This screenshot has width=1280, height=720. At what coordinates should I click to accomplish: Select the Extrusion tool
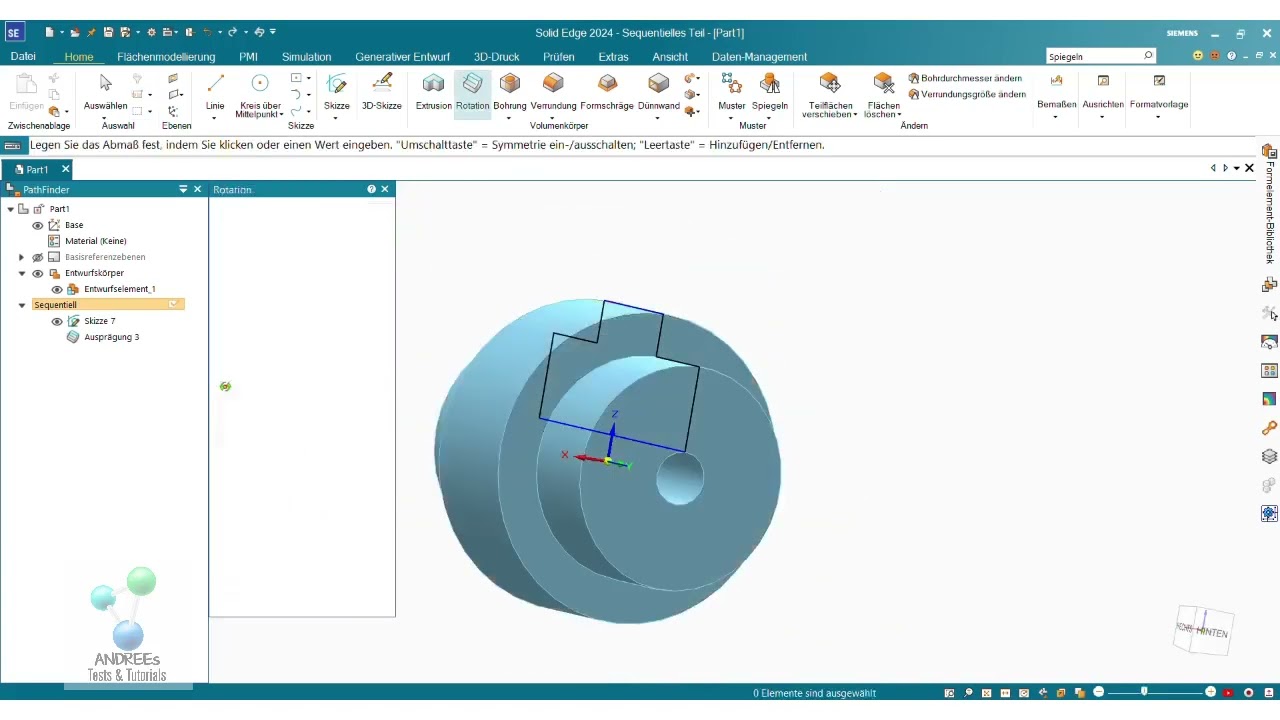433,92
